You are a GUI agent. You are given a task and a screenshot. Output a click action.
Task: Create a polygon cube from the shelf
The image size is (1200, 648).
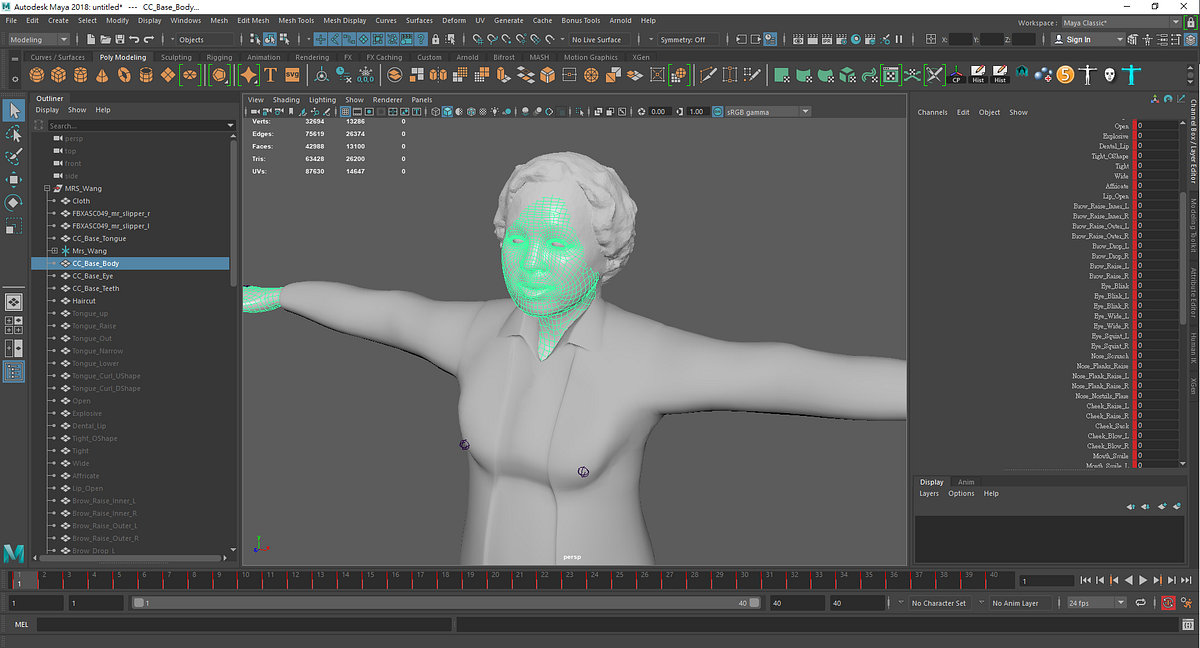coord(57,74)
